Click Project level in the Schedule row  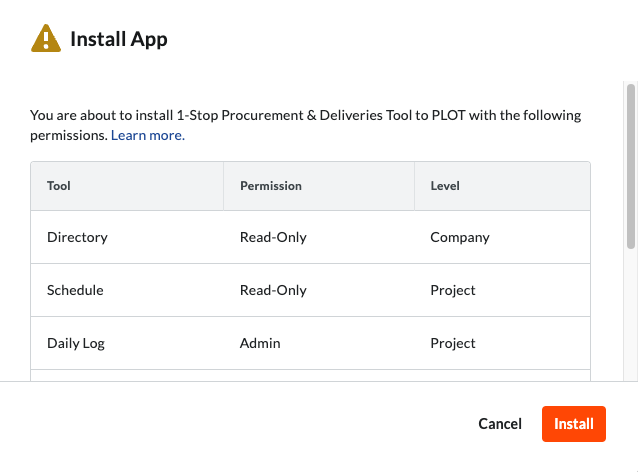453,290
